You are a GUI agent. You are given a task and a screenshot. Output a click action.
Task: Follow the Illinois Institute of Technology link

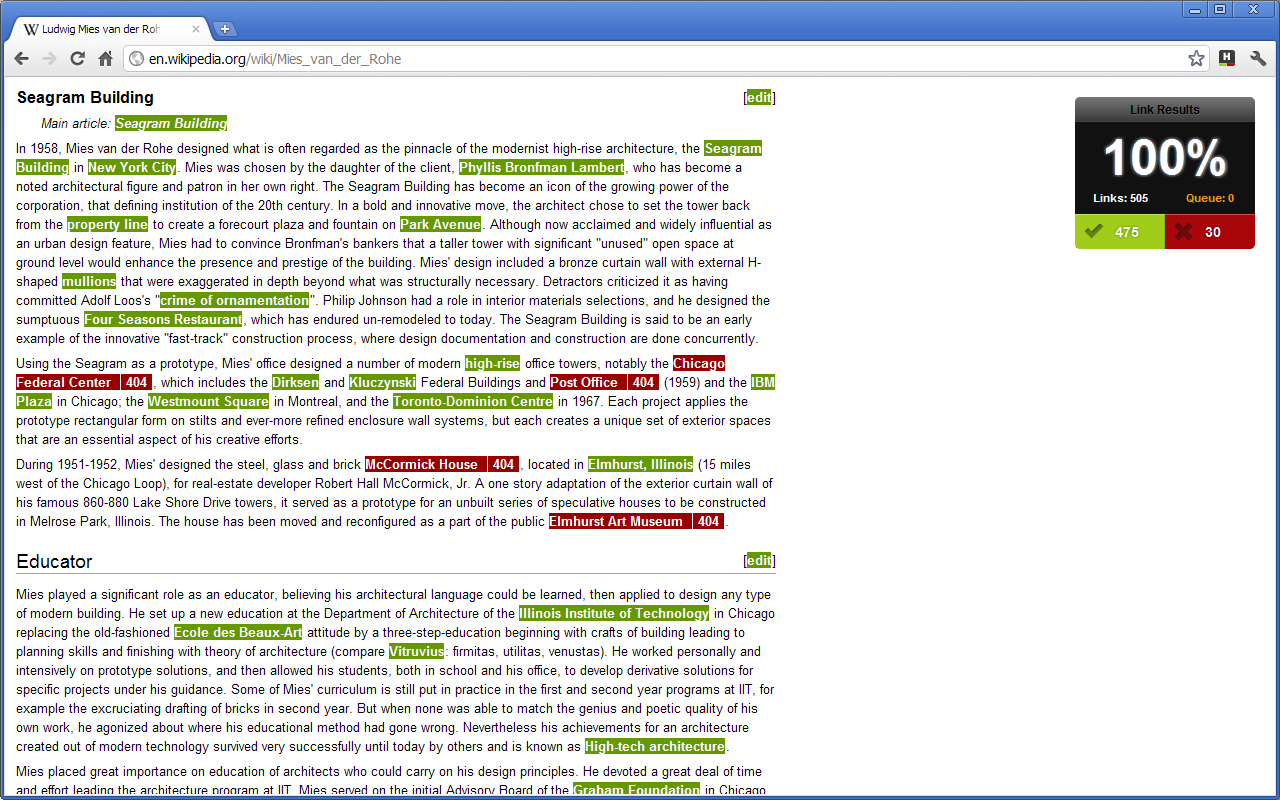(613, 613)
